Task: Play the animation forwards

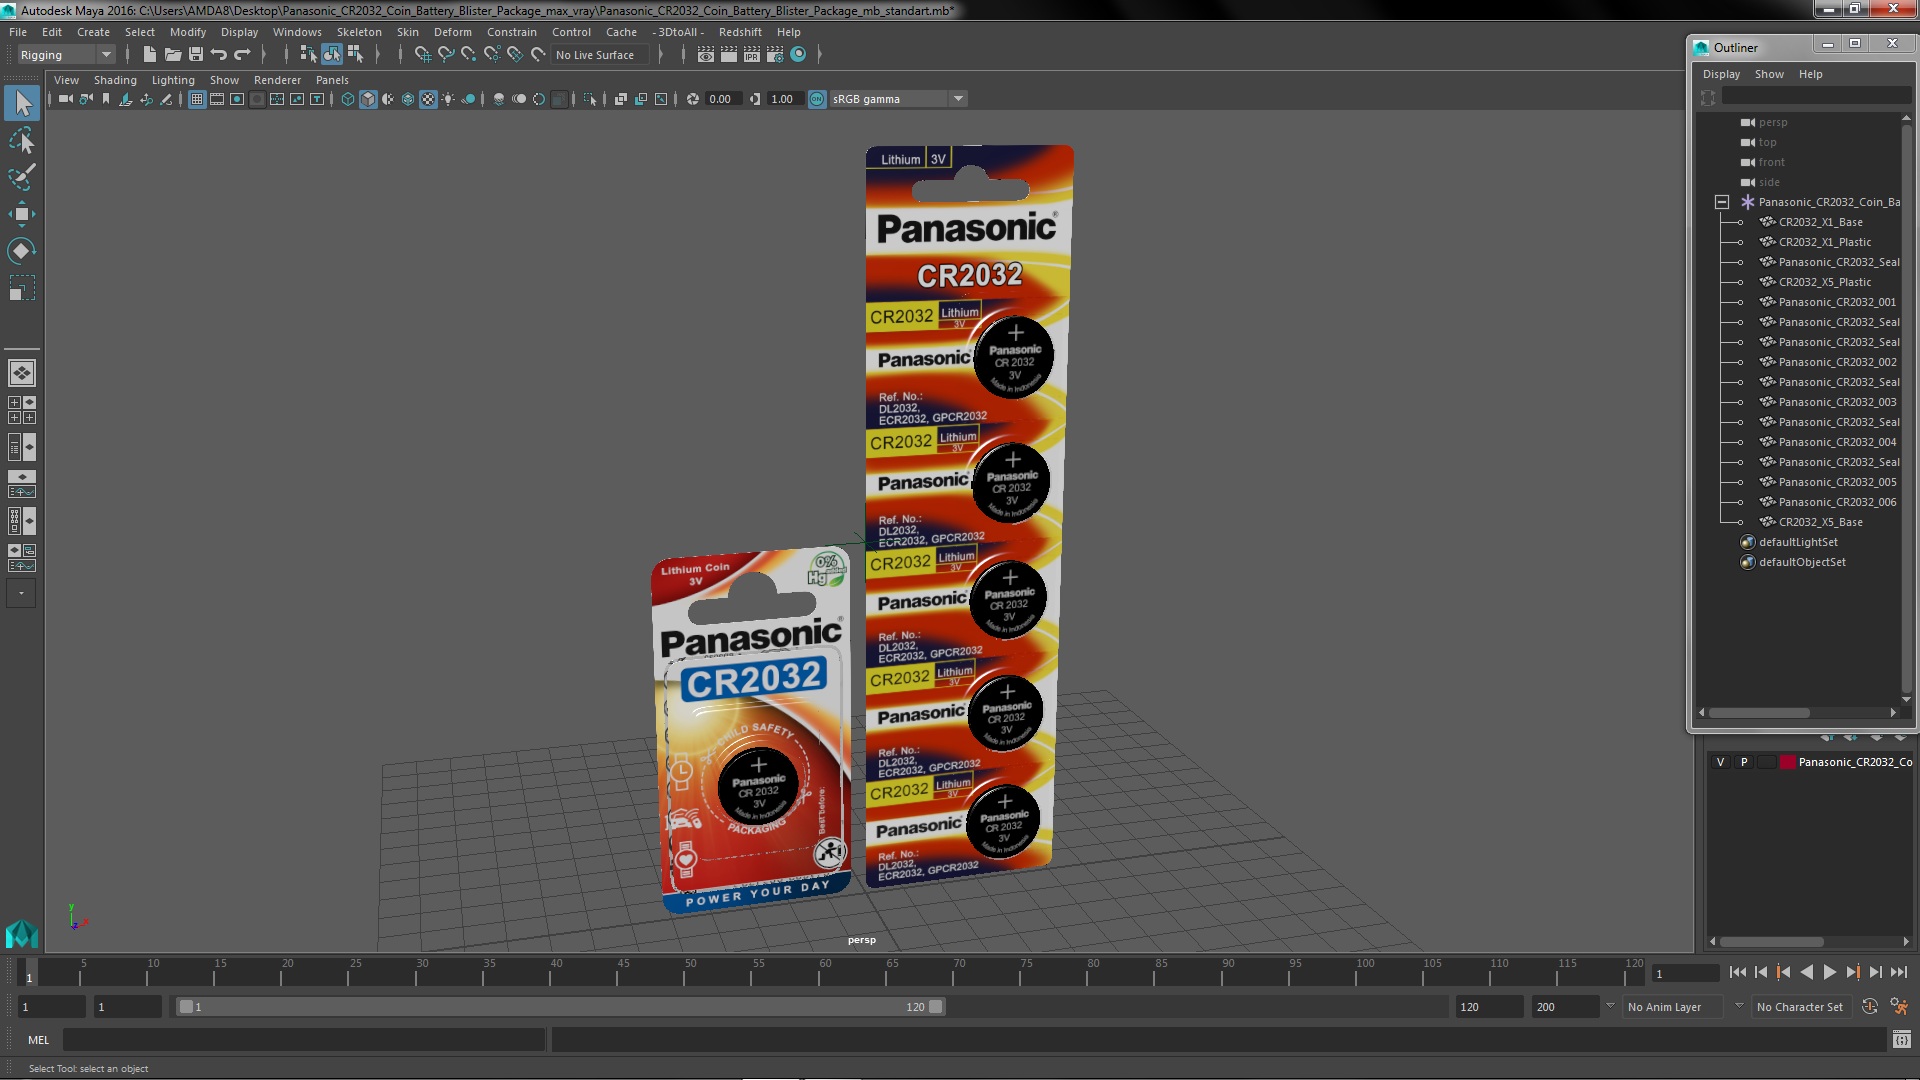Action: point(1829,972)
